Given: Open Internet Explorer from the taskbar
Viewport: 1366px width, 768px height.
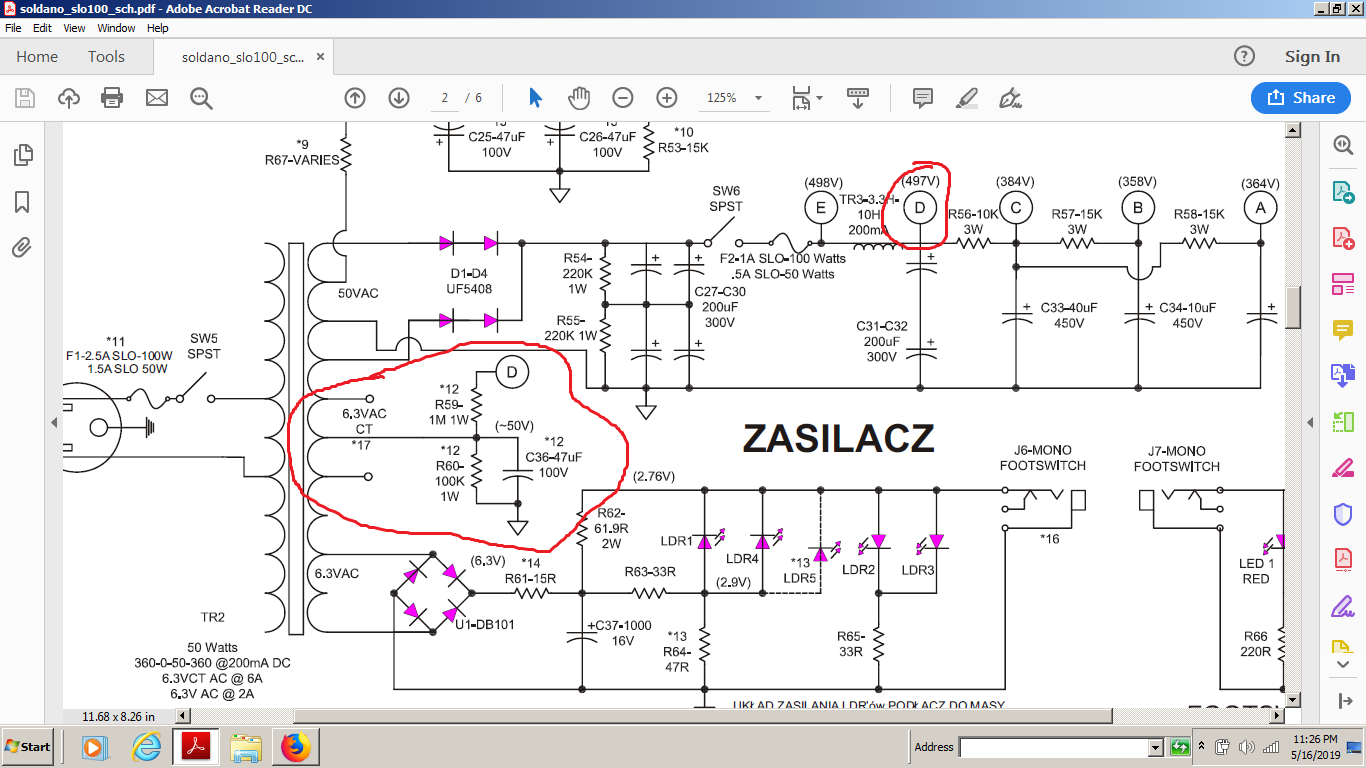Looking at the screenshot, I should 147,747.
